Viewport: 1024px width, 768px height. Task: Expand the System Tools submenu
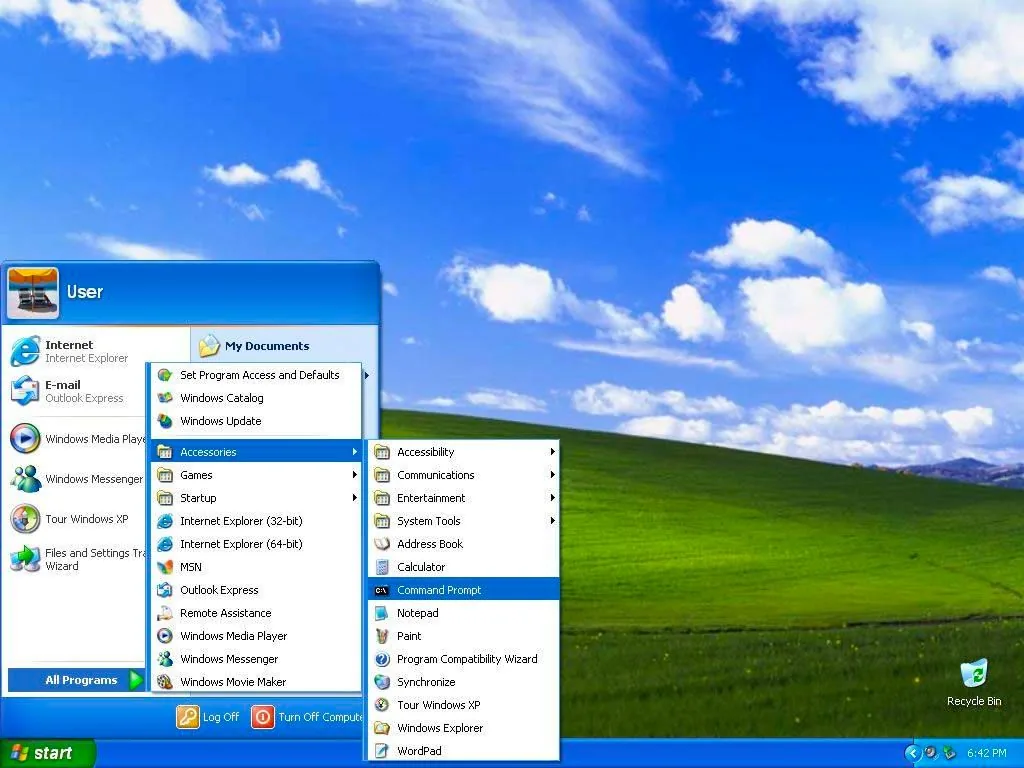pyautogui.click(x=431, y=520)
